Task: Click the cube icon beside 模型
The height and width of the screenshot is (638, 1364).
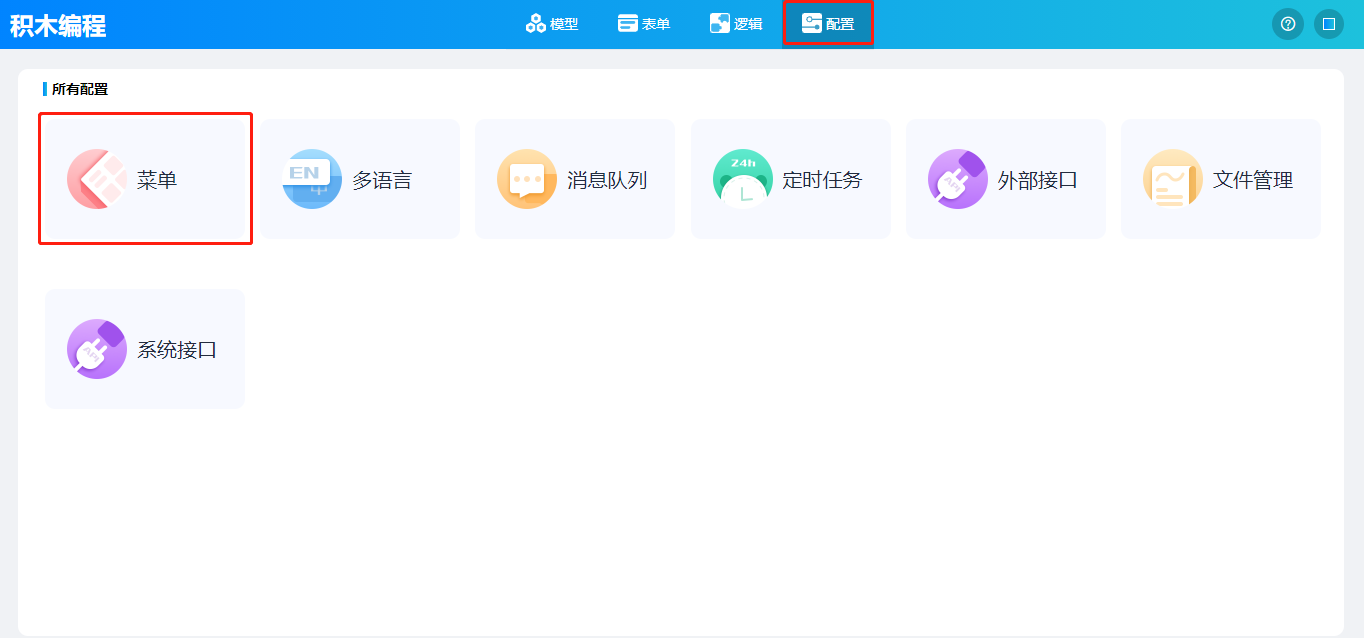Action: [x=535, y=24]
